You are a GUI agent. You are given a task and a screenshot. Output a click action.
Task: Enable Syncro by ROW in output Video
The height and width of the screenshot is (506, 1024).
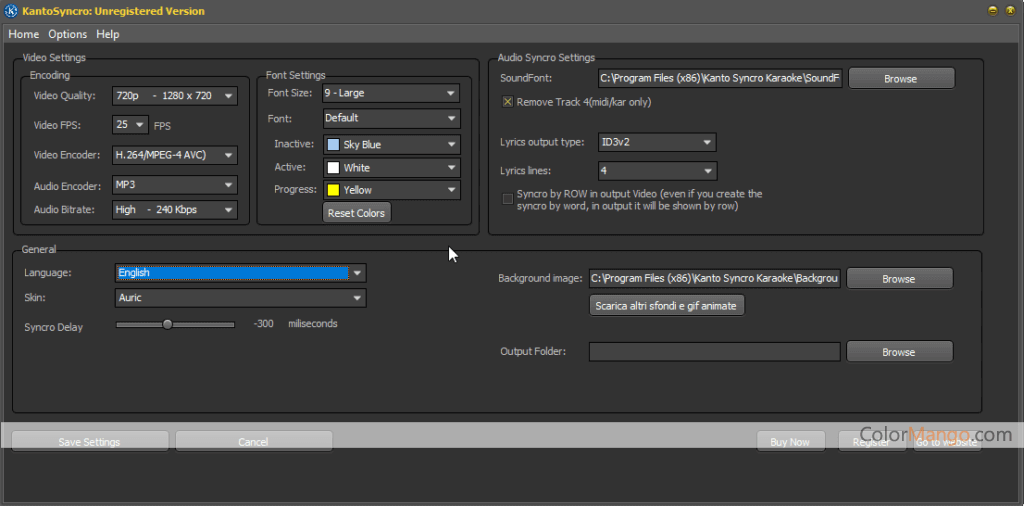507,199
